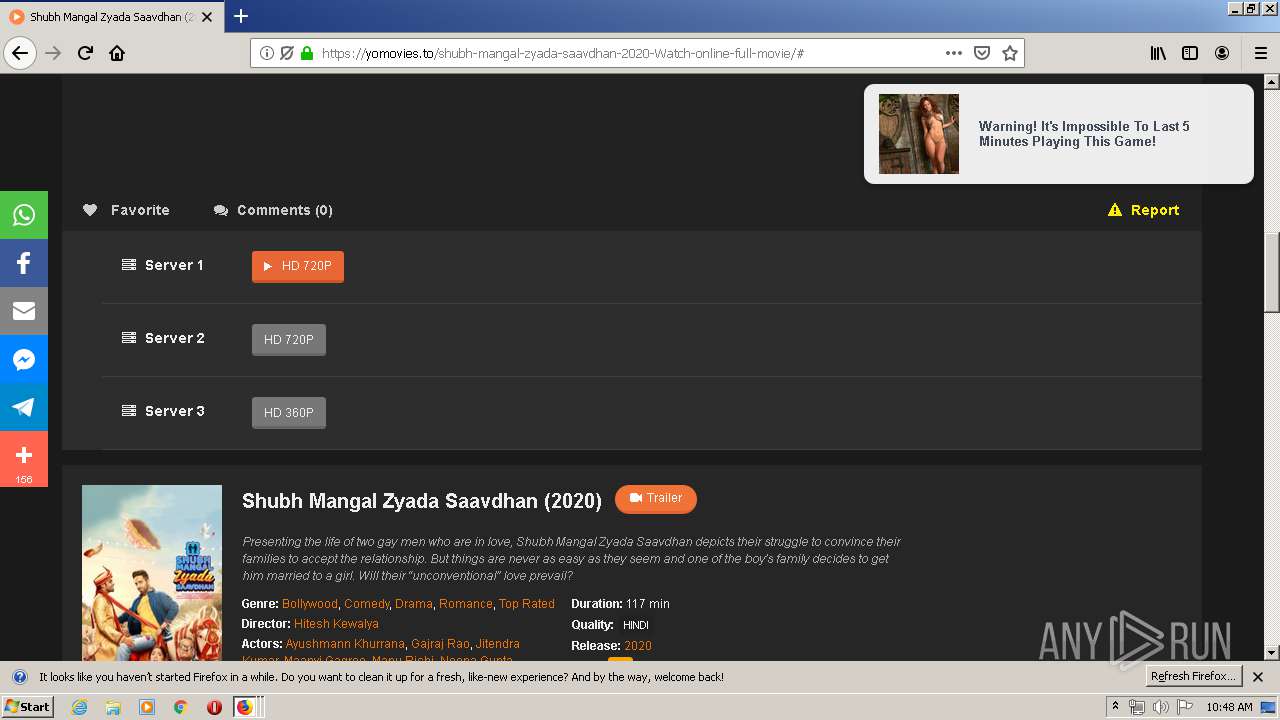Viewport: 1280px width, 720px height.
Task: Open clock showing 10:48 AM
Action: pyautogui.click(x=1229, y=707)
